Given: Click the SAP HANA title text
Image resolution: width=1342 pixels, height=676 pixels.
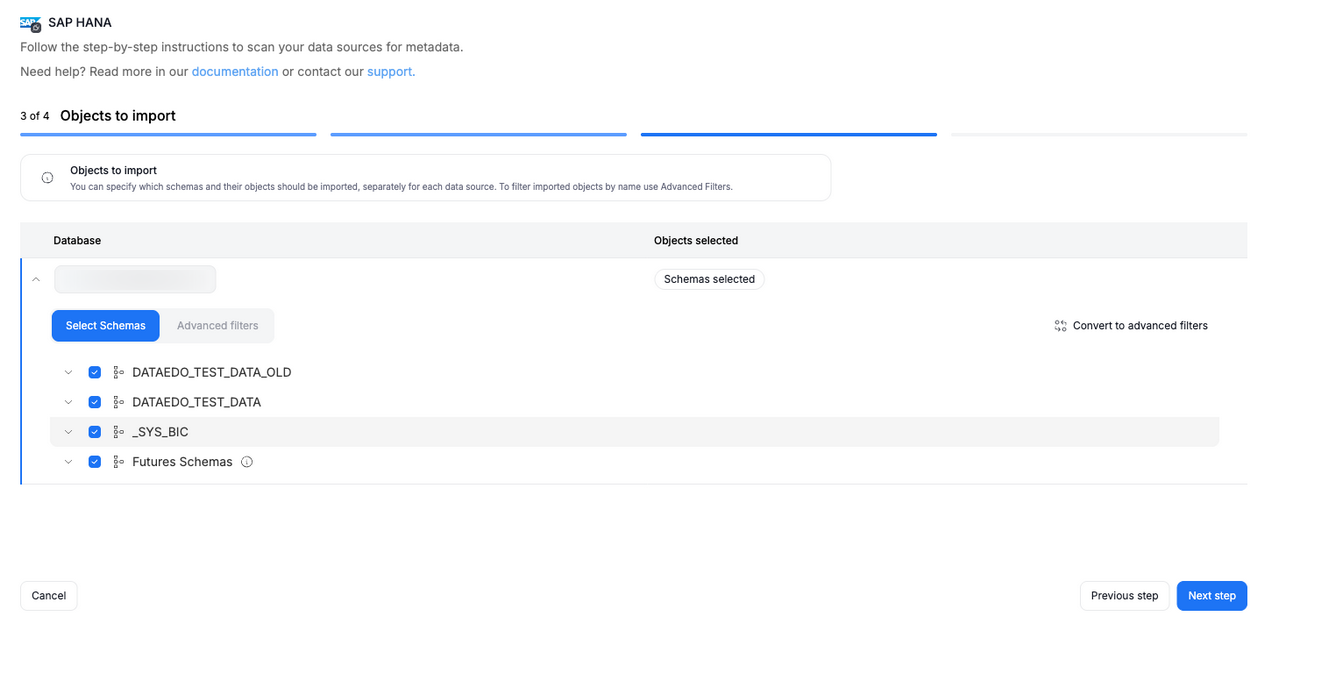Looking at the screenshot, I should point(80,23).
